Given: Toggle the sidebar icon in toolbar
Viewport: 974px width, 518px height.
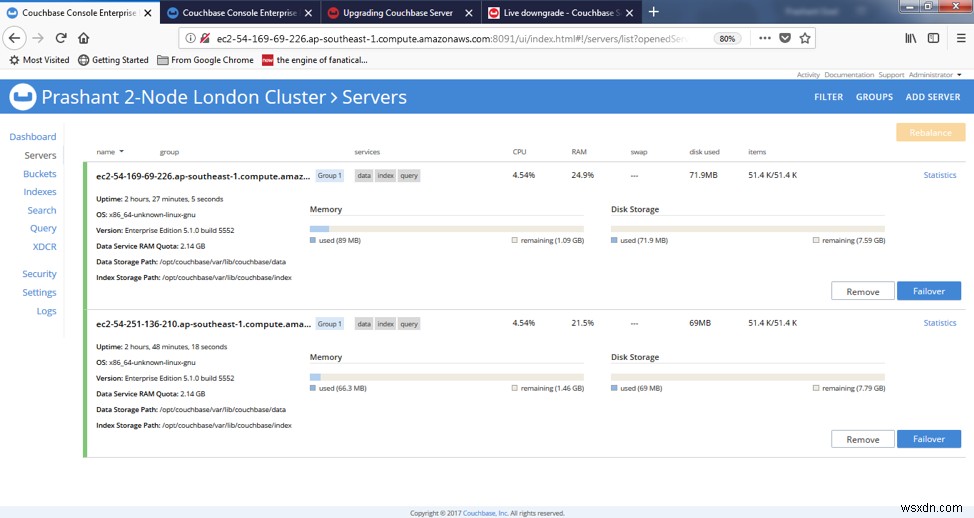Looking at the screenshot, I should [933, 38].
